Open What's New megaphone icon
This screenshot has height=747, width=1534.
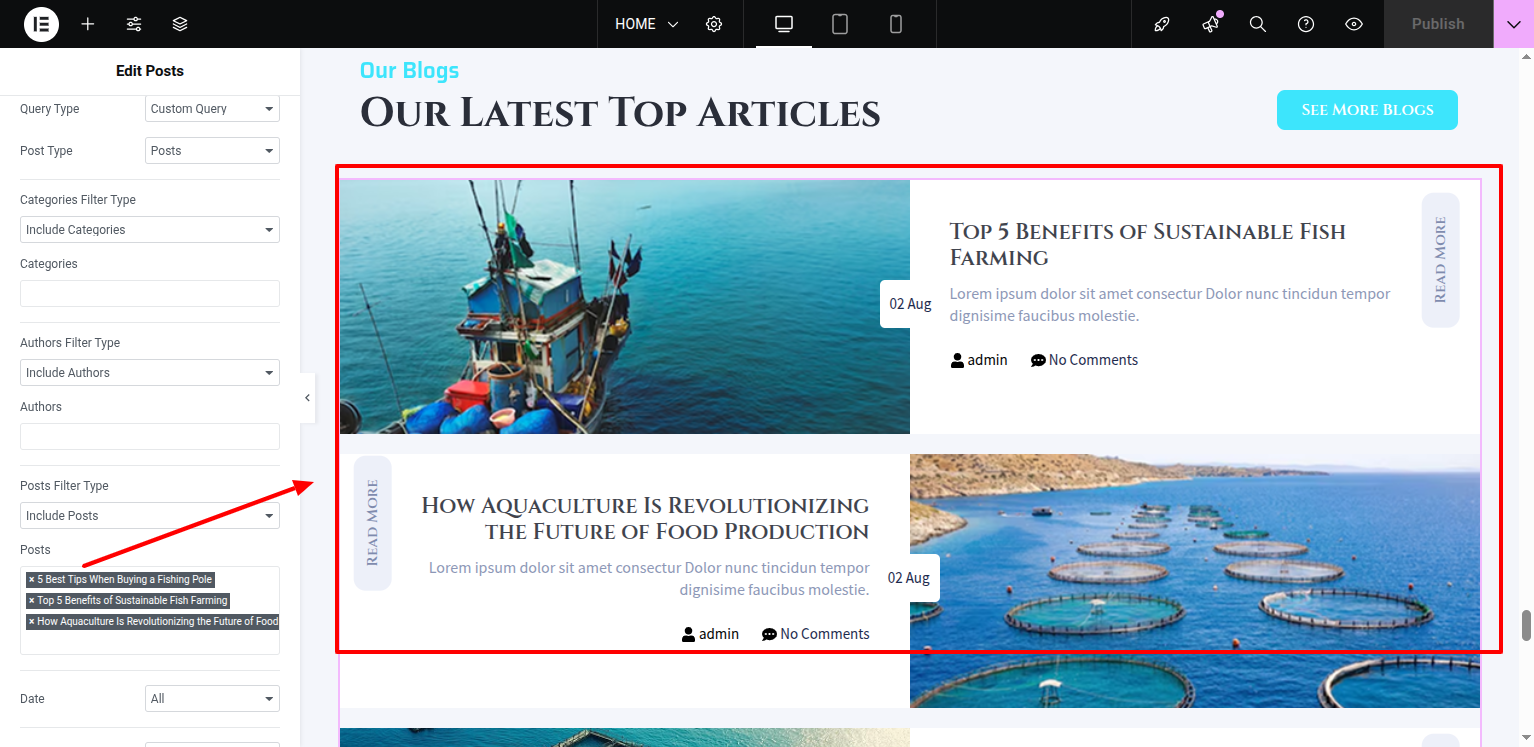click(1210, 24)
